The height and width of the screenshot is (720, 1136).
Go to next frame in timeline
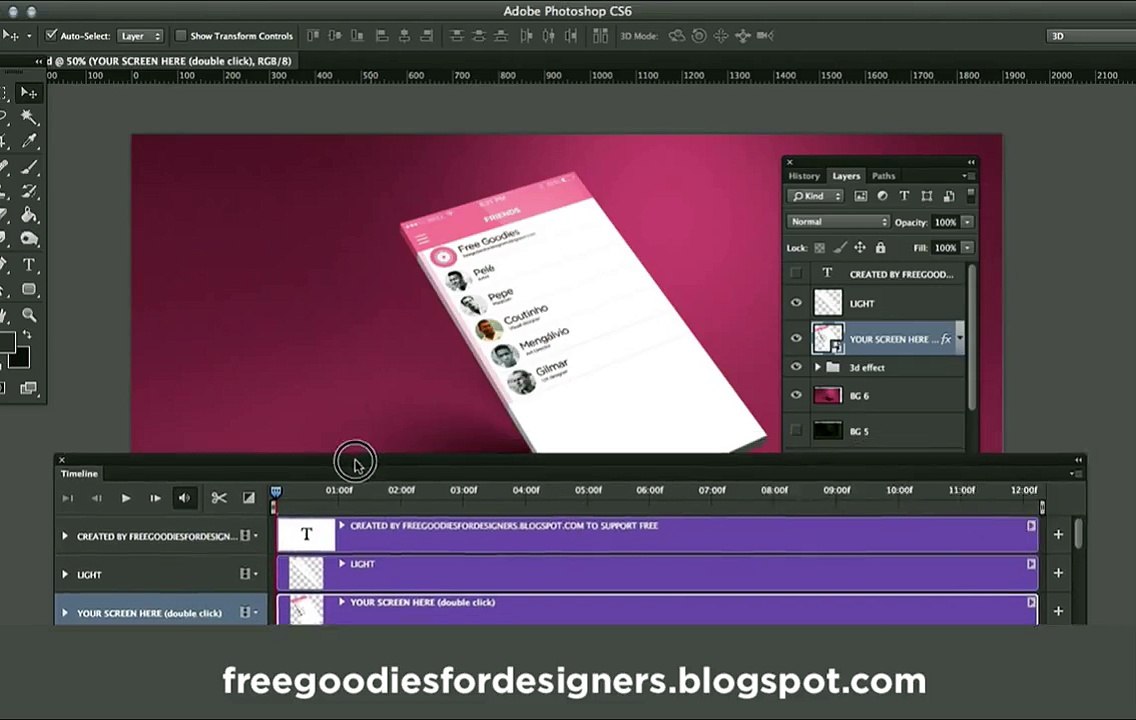155,498
